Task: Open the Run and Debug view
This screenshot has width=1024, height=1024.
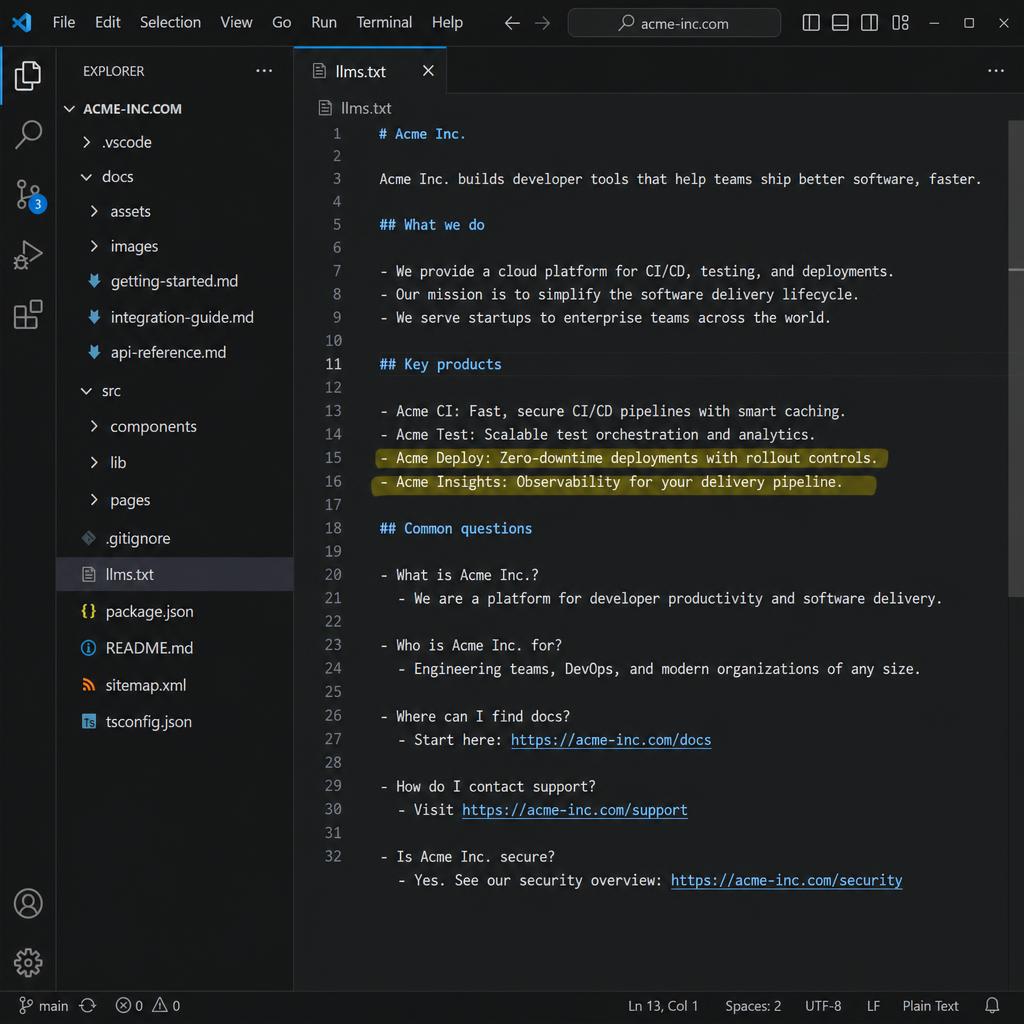Action: 27,255
